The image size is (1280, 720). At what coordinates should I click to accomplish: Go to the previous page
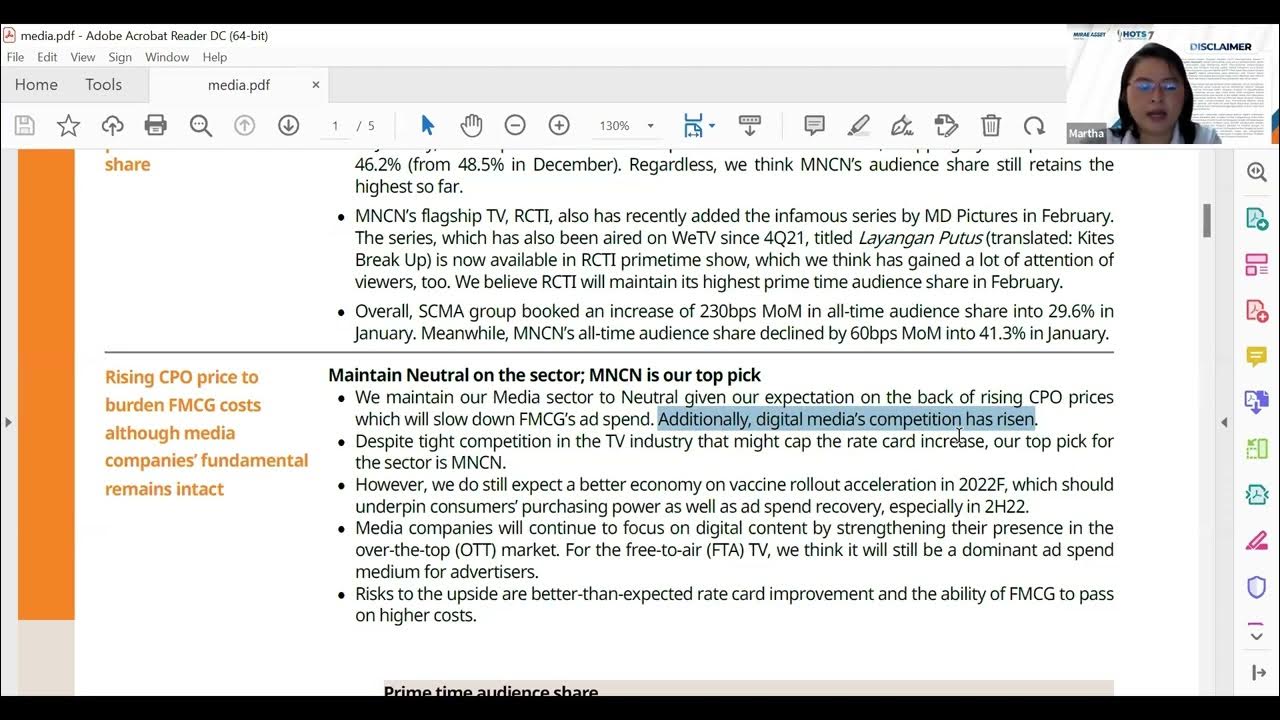point(244,125)
